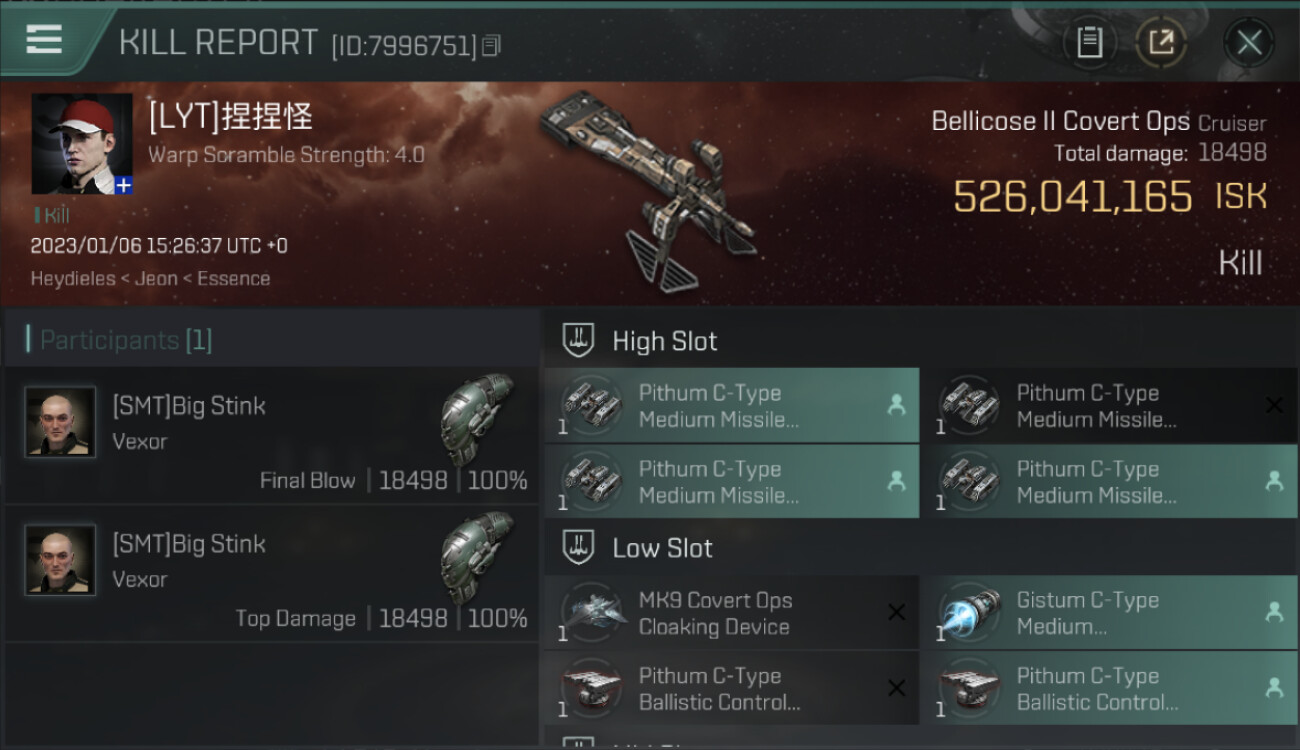Select destroyed Pithum Ballistic Control module
Screen dimensions: 1300x750
(x=732, y=689)
